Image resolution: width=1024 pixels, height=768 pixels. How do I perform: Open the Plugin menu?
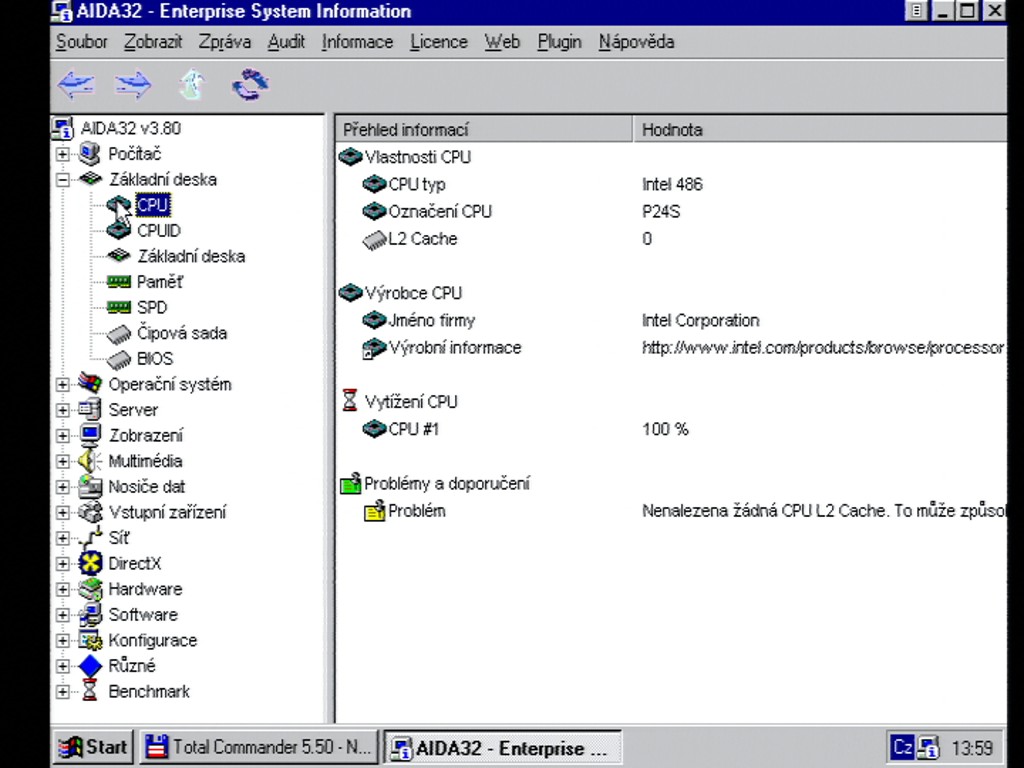(x=560, y=42)
